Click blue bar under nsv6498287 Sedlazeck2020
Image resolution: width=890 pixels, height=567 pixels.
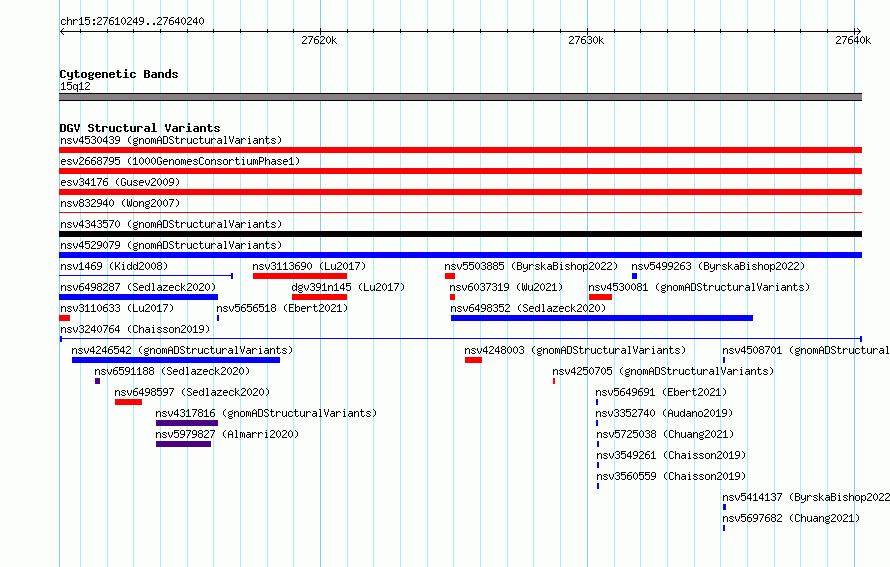[x=138, y=297]
